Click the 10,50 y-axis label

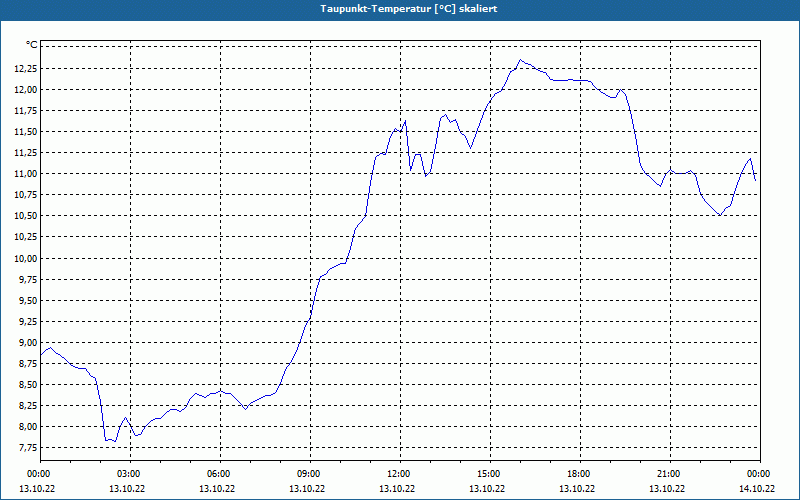click(x=26, y=216)
